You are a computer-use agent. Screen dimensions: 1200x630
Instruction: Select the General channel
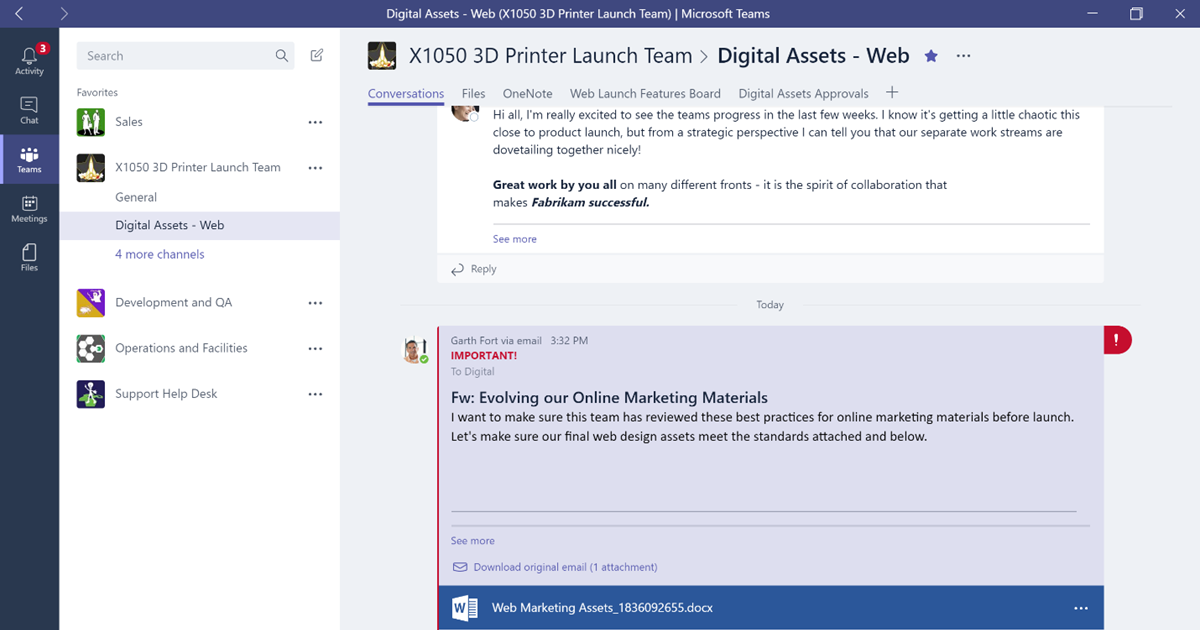coord(136,197)
